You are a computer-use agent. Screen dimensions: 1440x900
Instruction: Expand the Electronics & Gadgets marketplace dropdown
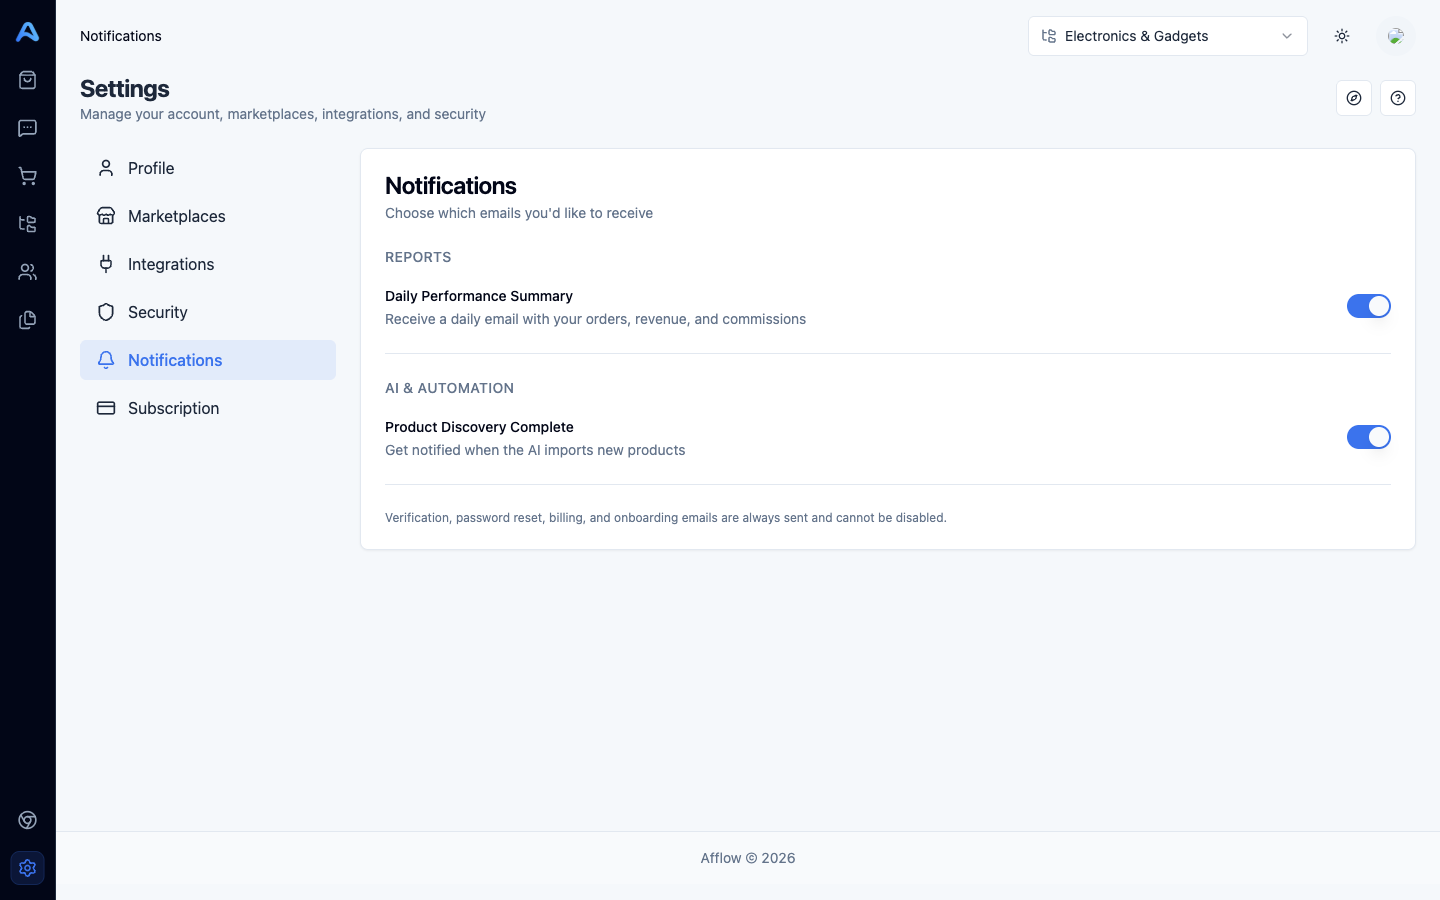[1167, 36]
